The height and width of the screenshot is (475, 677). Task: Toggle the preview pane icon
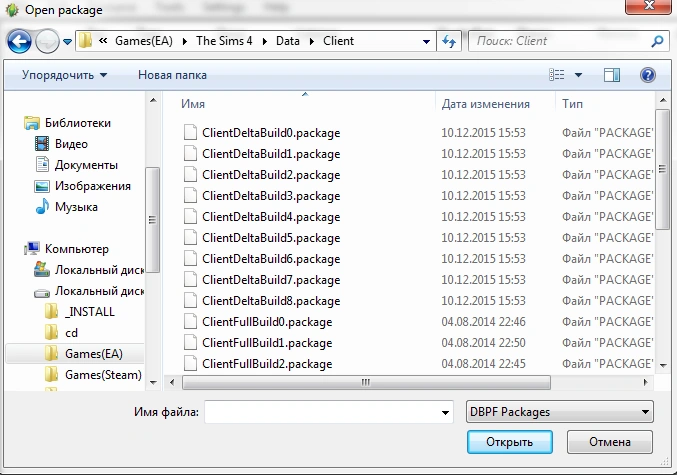click(612, 75)
